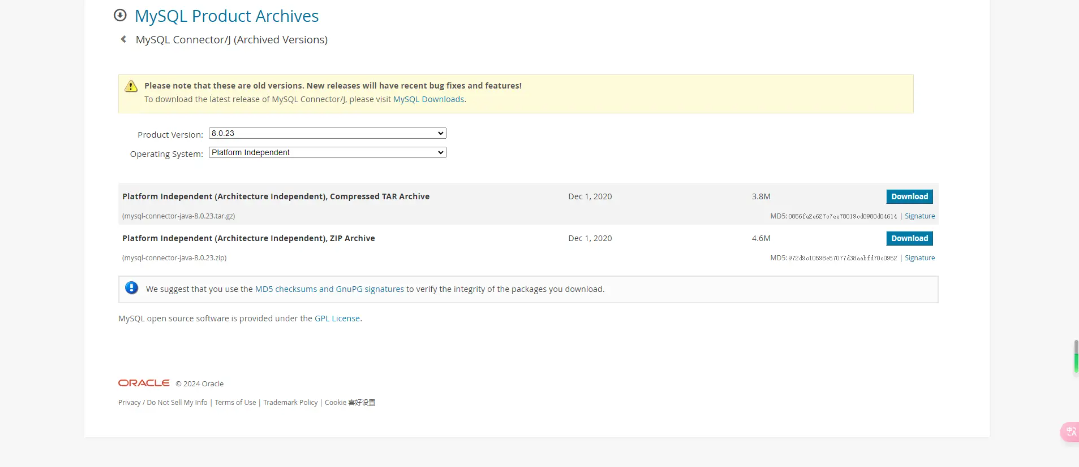The image size is (1079, 467).
Task: Click the 4.6M file size
Action: pos(761,239)
